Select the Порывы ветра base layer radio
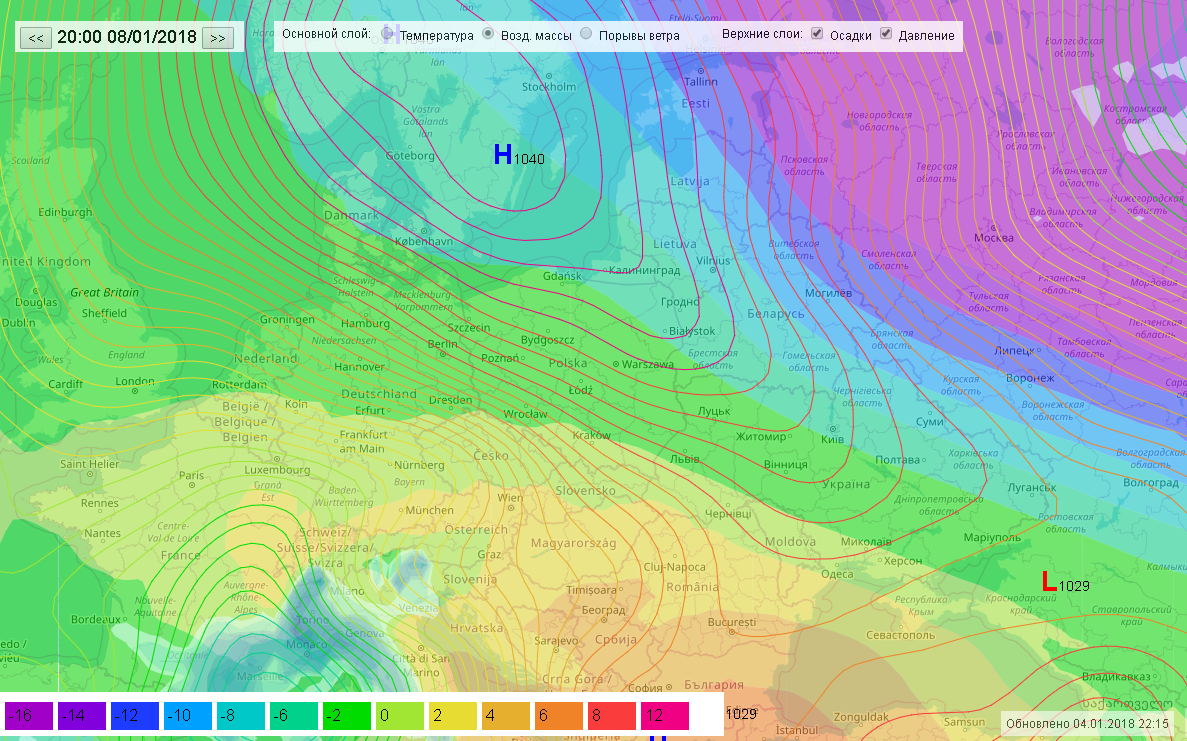 point(586,34)
